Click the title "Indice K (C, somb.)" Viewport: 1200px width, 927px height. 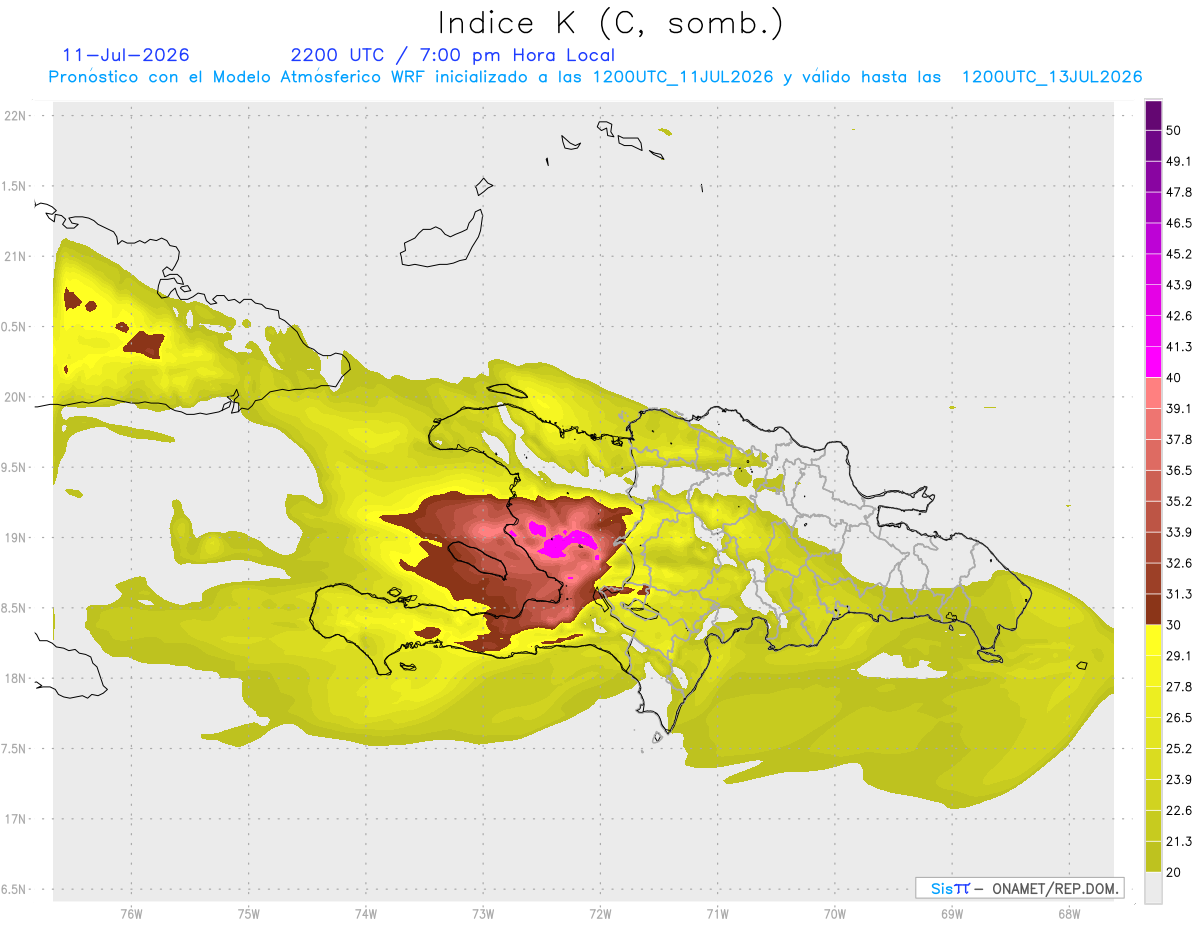611,24
